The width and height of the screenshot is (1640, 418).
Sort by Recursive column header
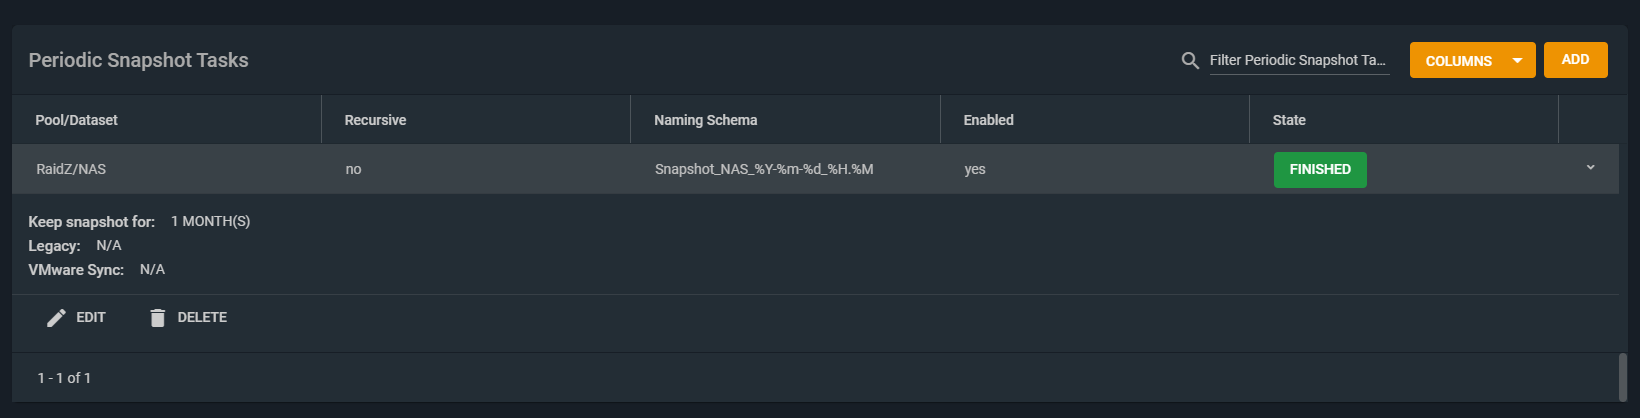(x=375, y=120)
